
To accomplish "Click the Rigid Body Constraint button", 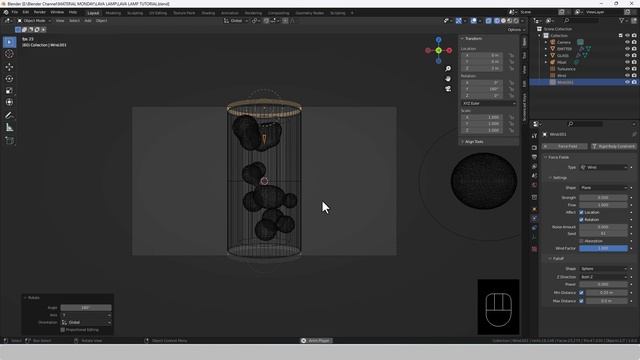I will pyautogui.click(x=613, y=146).
